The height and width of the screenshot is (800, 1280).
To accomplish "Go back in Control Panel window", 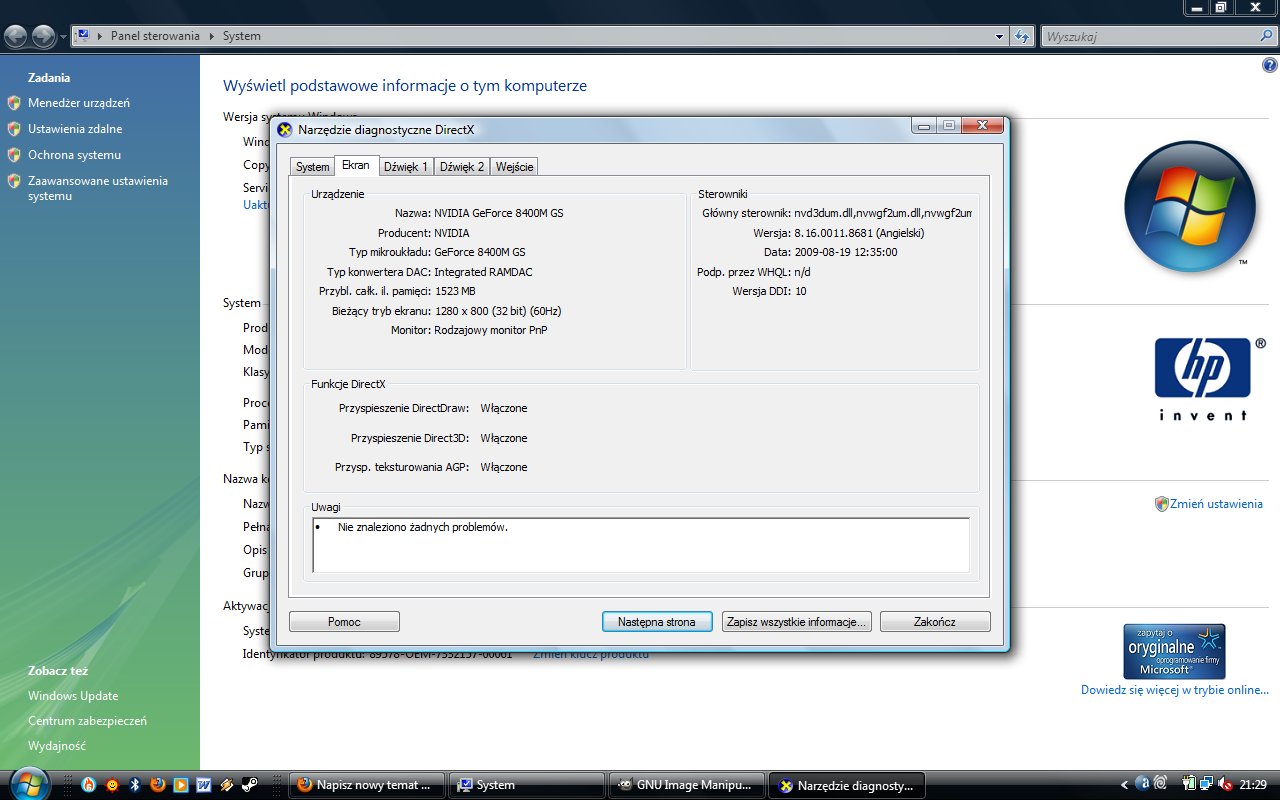I will coord(15,37).
